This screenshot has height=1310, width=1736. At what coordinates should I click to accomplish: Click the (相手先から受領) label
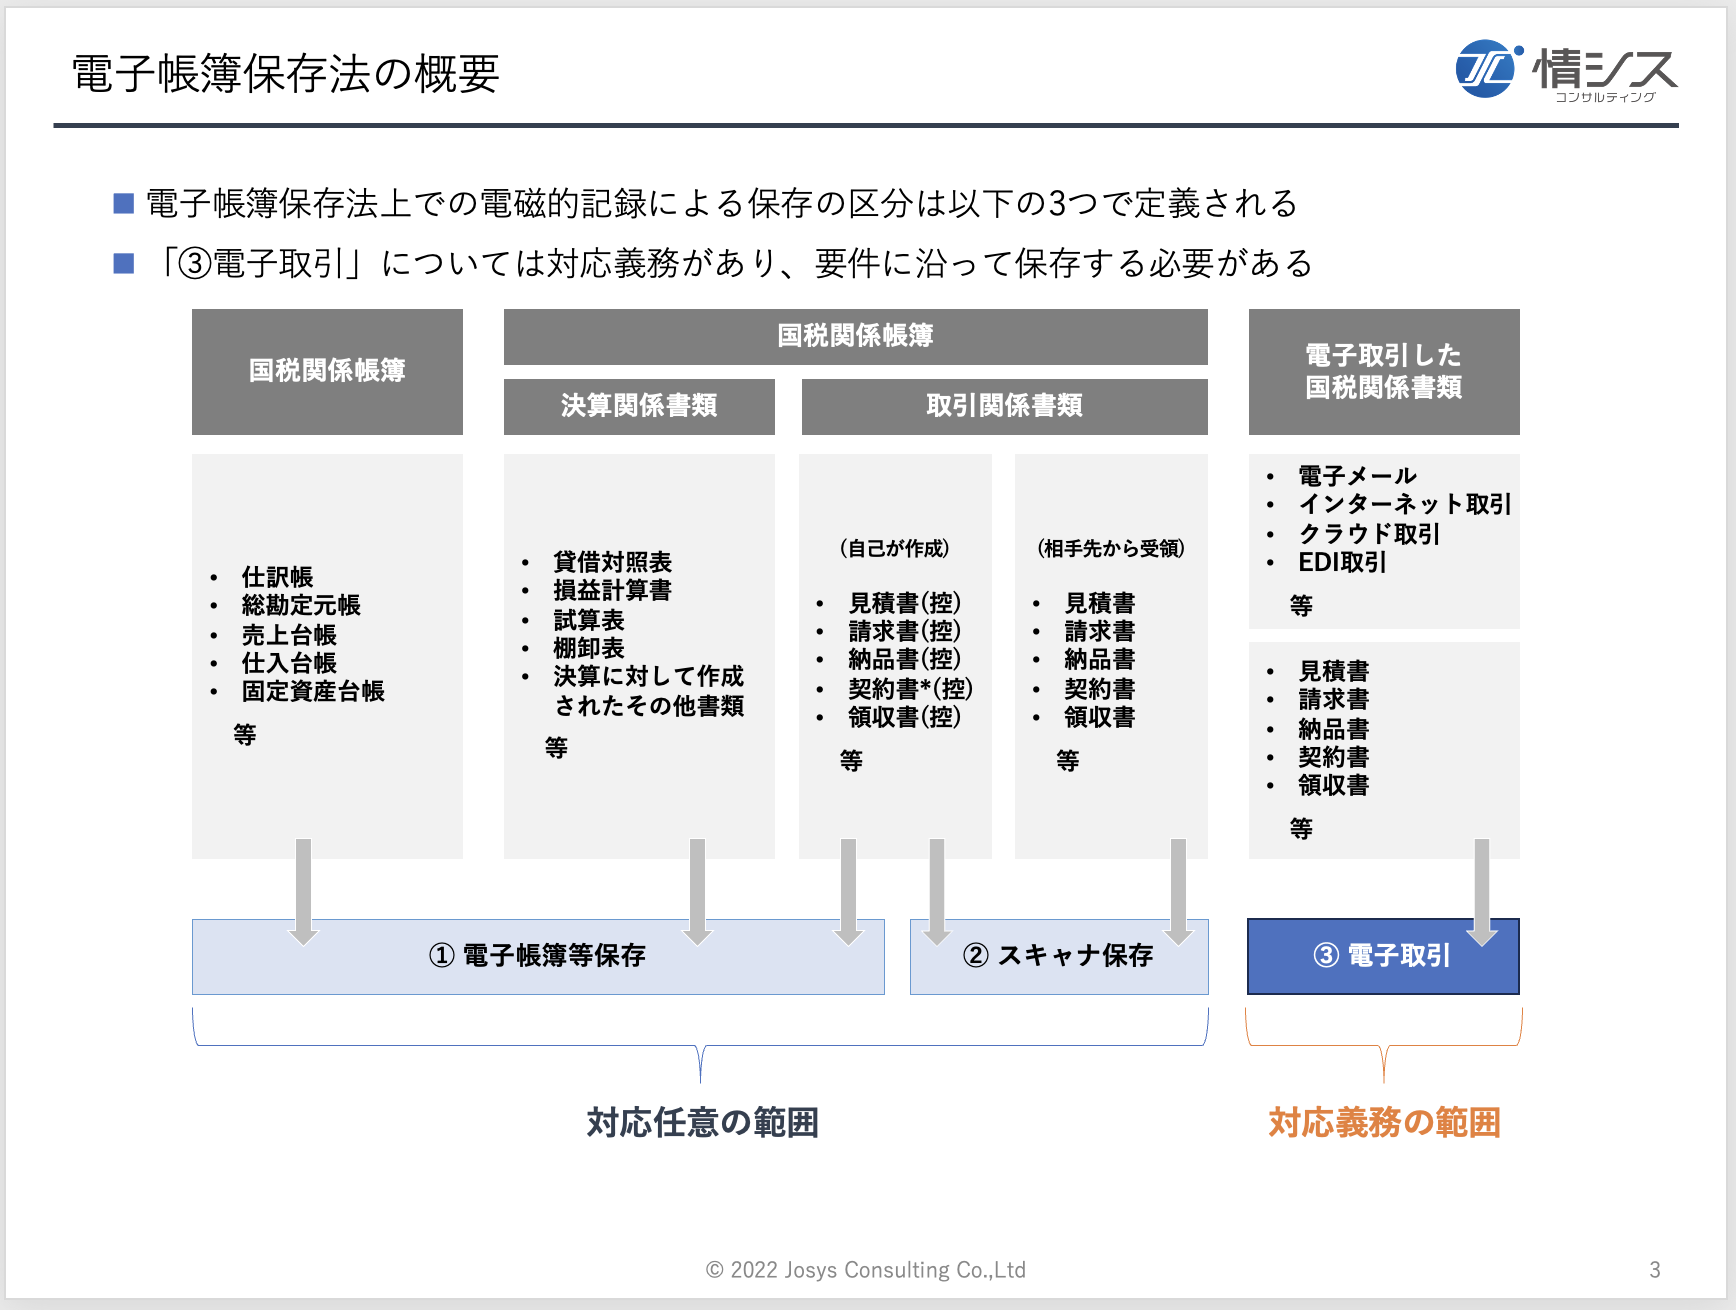coord(1111,548)
